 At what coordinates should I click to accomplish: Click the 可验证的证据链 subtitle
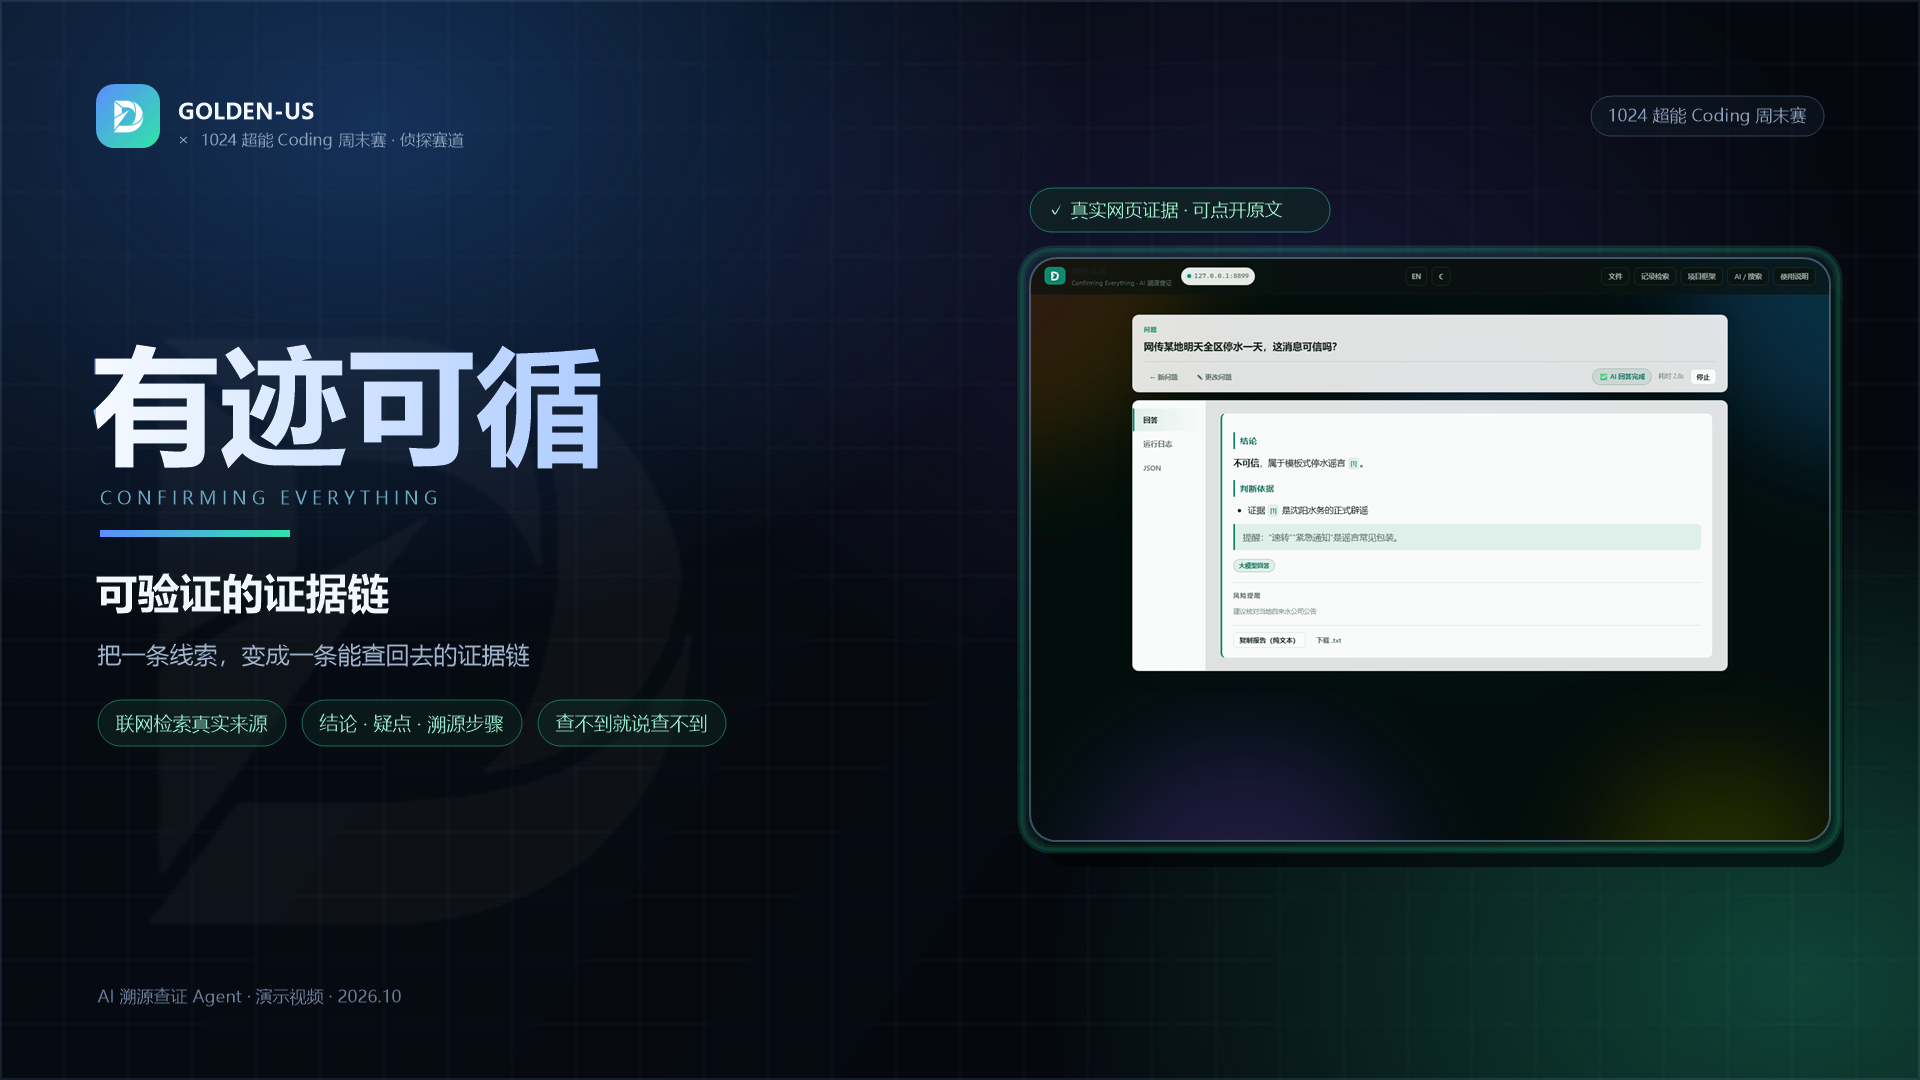pos(243,594)
